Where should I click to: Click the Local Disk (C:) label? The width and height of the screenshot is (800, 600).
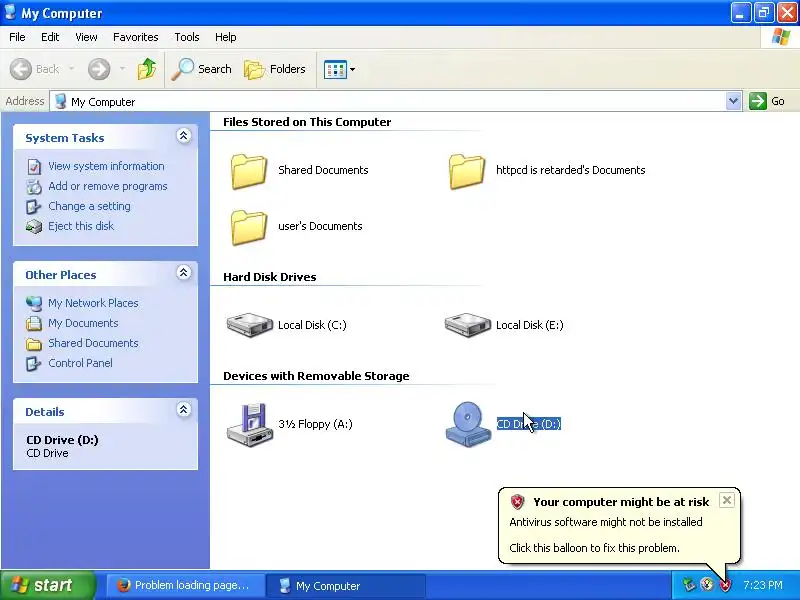click(x=312, y=325)
